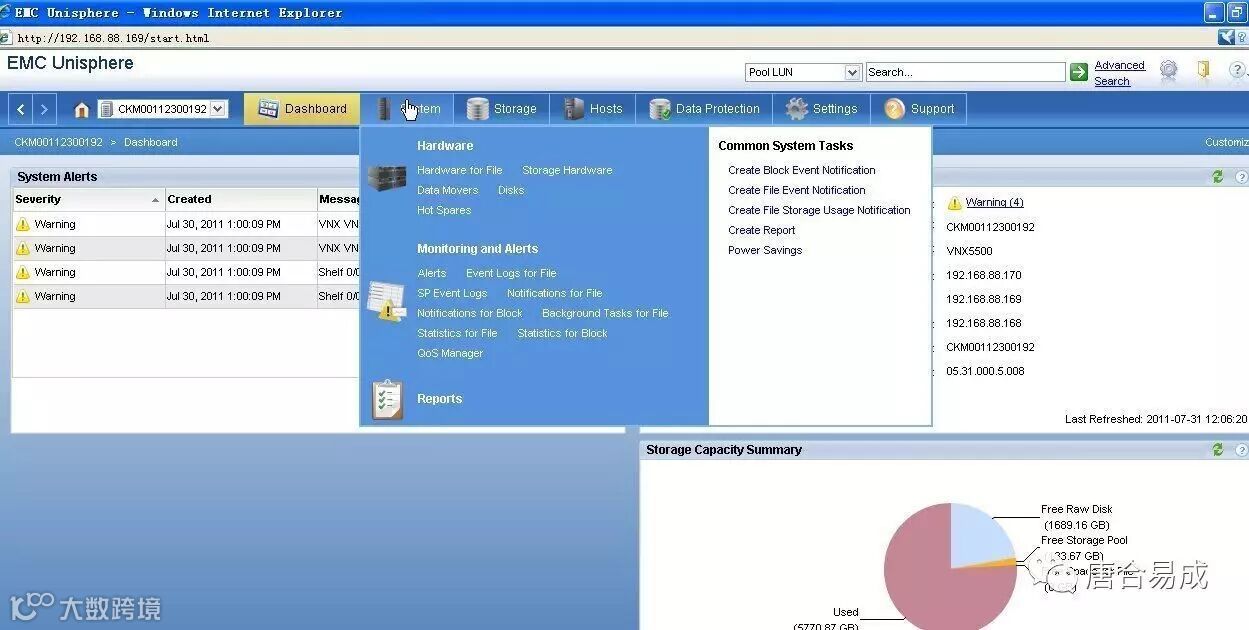Open Background Tasks for File

tap(605, 313)
